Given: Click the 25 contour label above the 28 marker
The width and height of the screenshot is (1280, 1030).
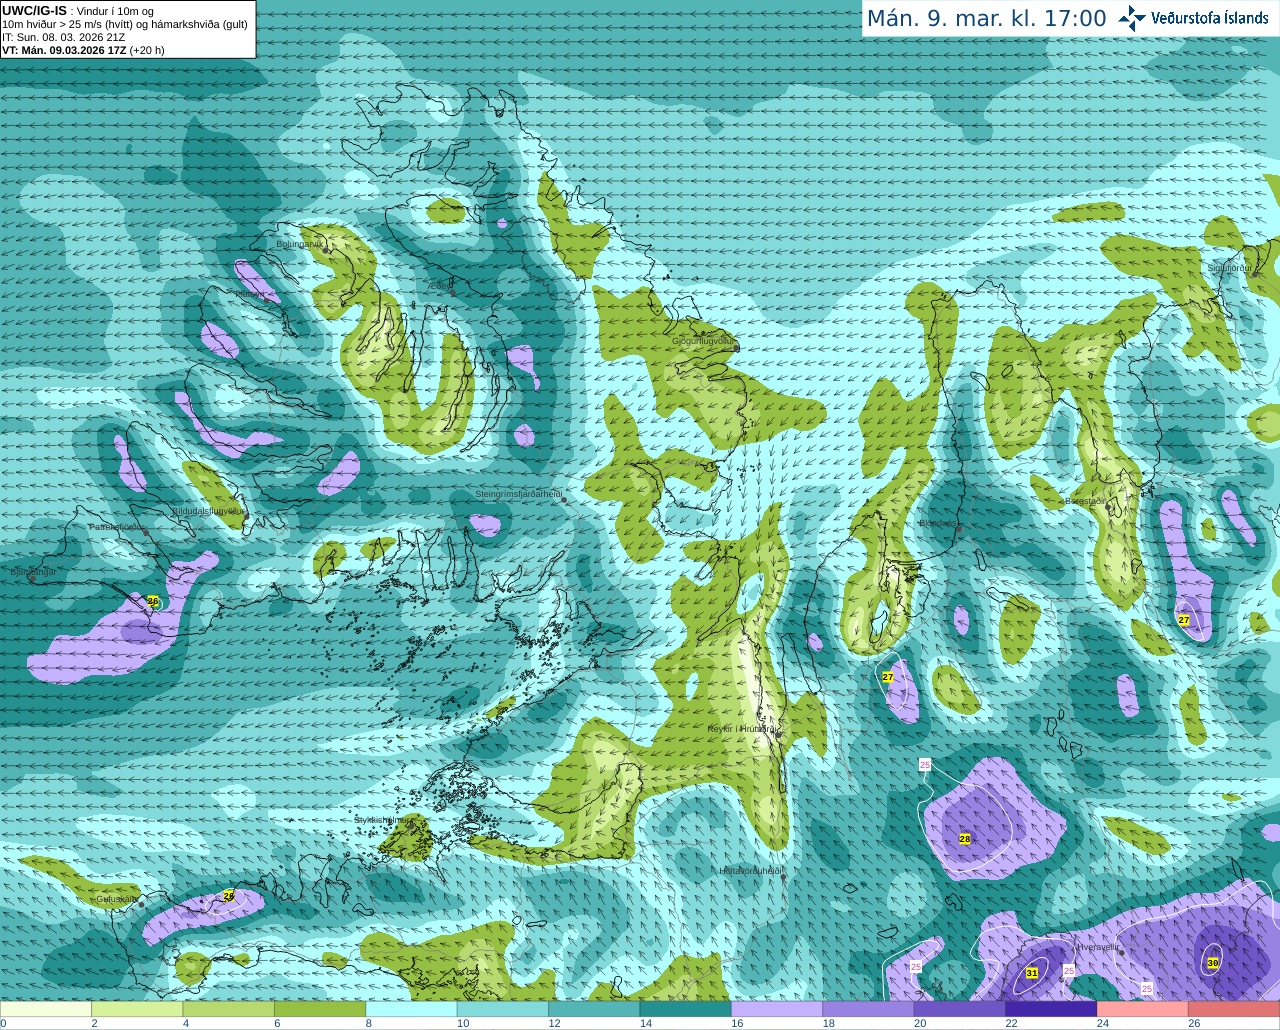Looking at the screenshot, I should pos(925,764).
